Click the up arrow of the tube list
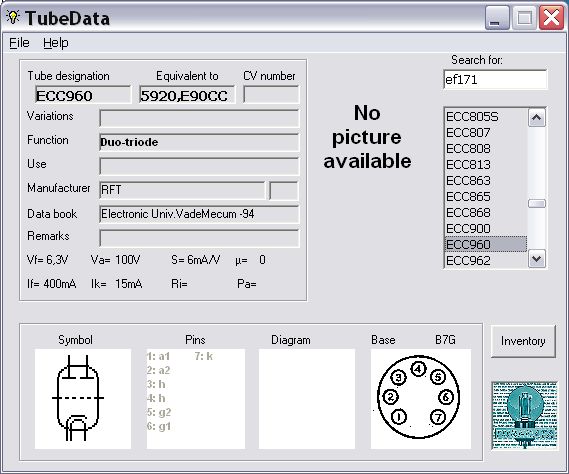This screenshot has width=569, height=474. [537, 118]
